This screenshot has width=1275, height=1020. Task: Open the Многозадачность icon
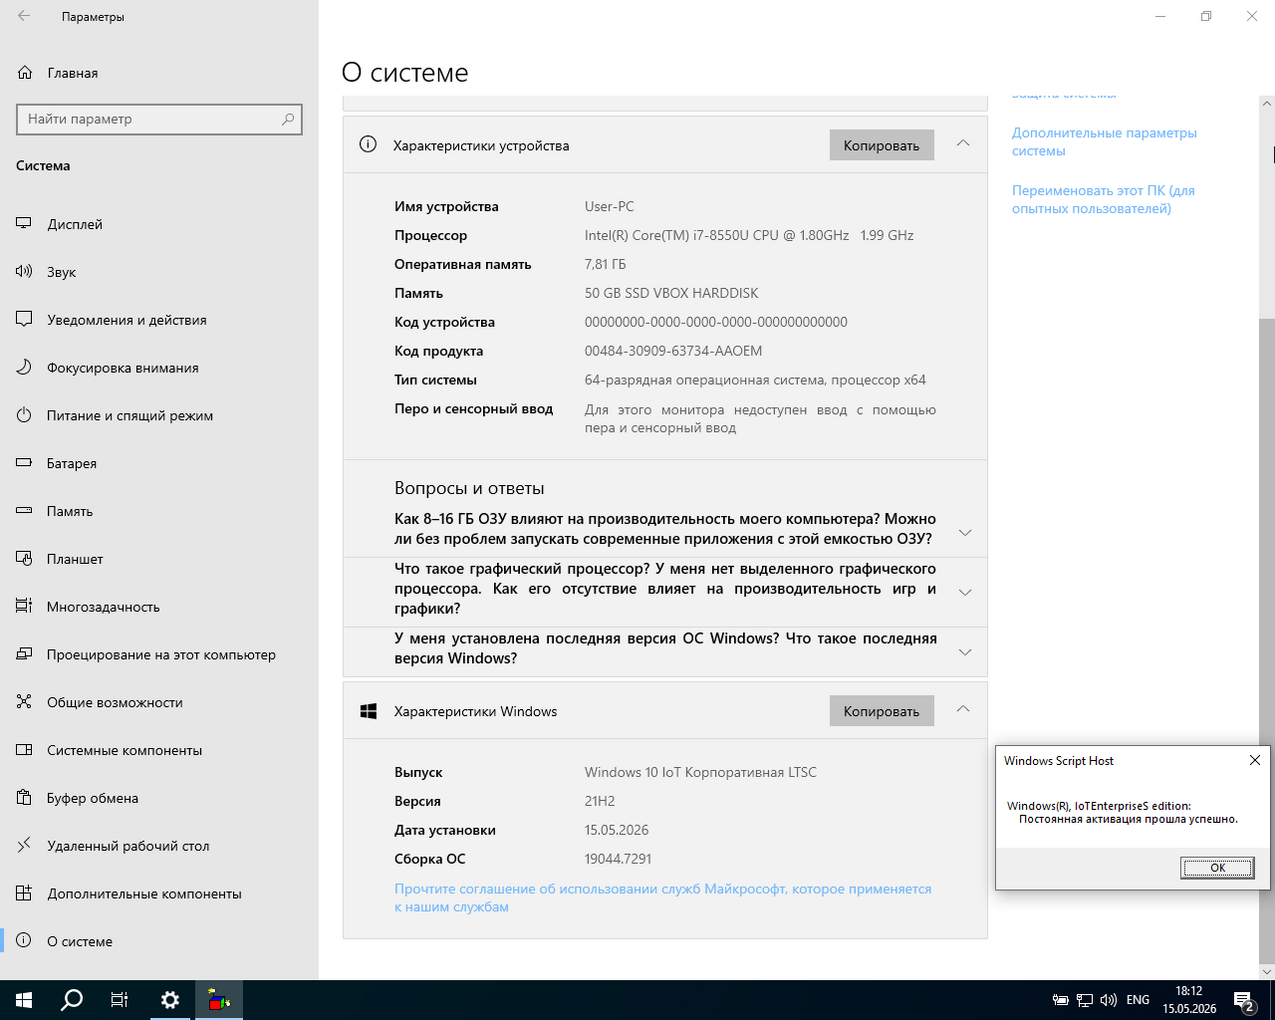tap(24, 607)
